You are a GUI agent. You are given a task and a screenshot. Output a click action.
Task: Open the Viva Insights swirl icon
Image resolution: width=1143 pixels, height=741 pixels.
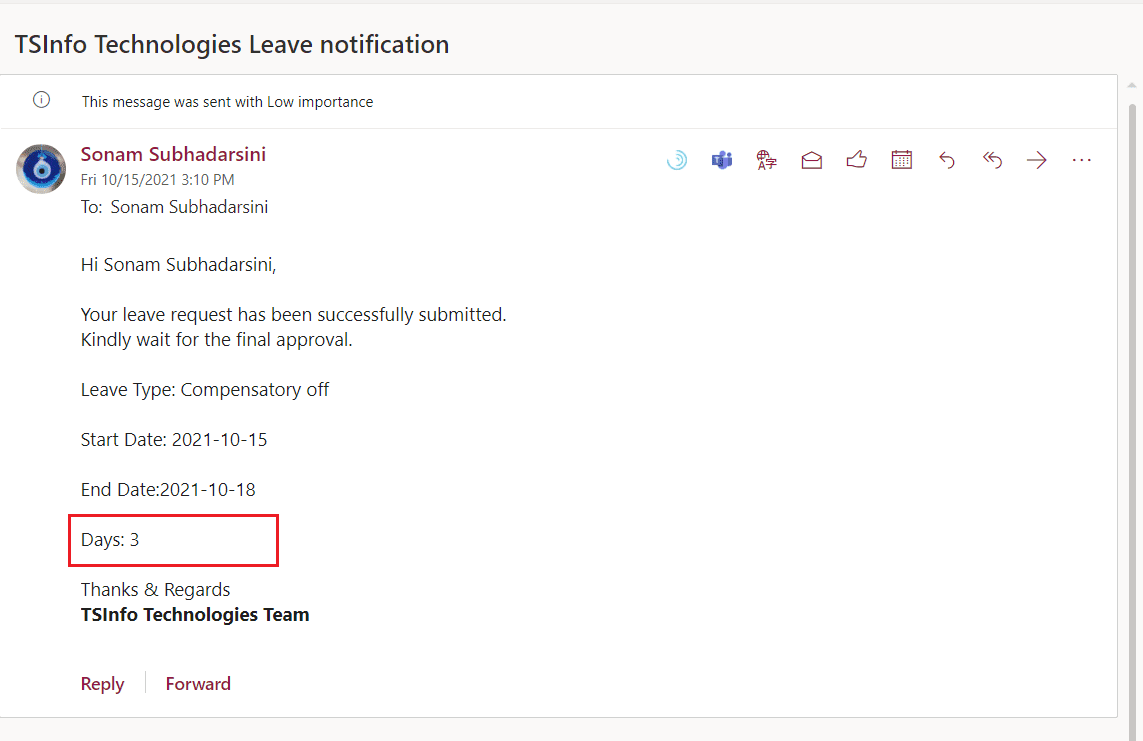(677, 160)
